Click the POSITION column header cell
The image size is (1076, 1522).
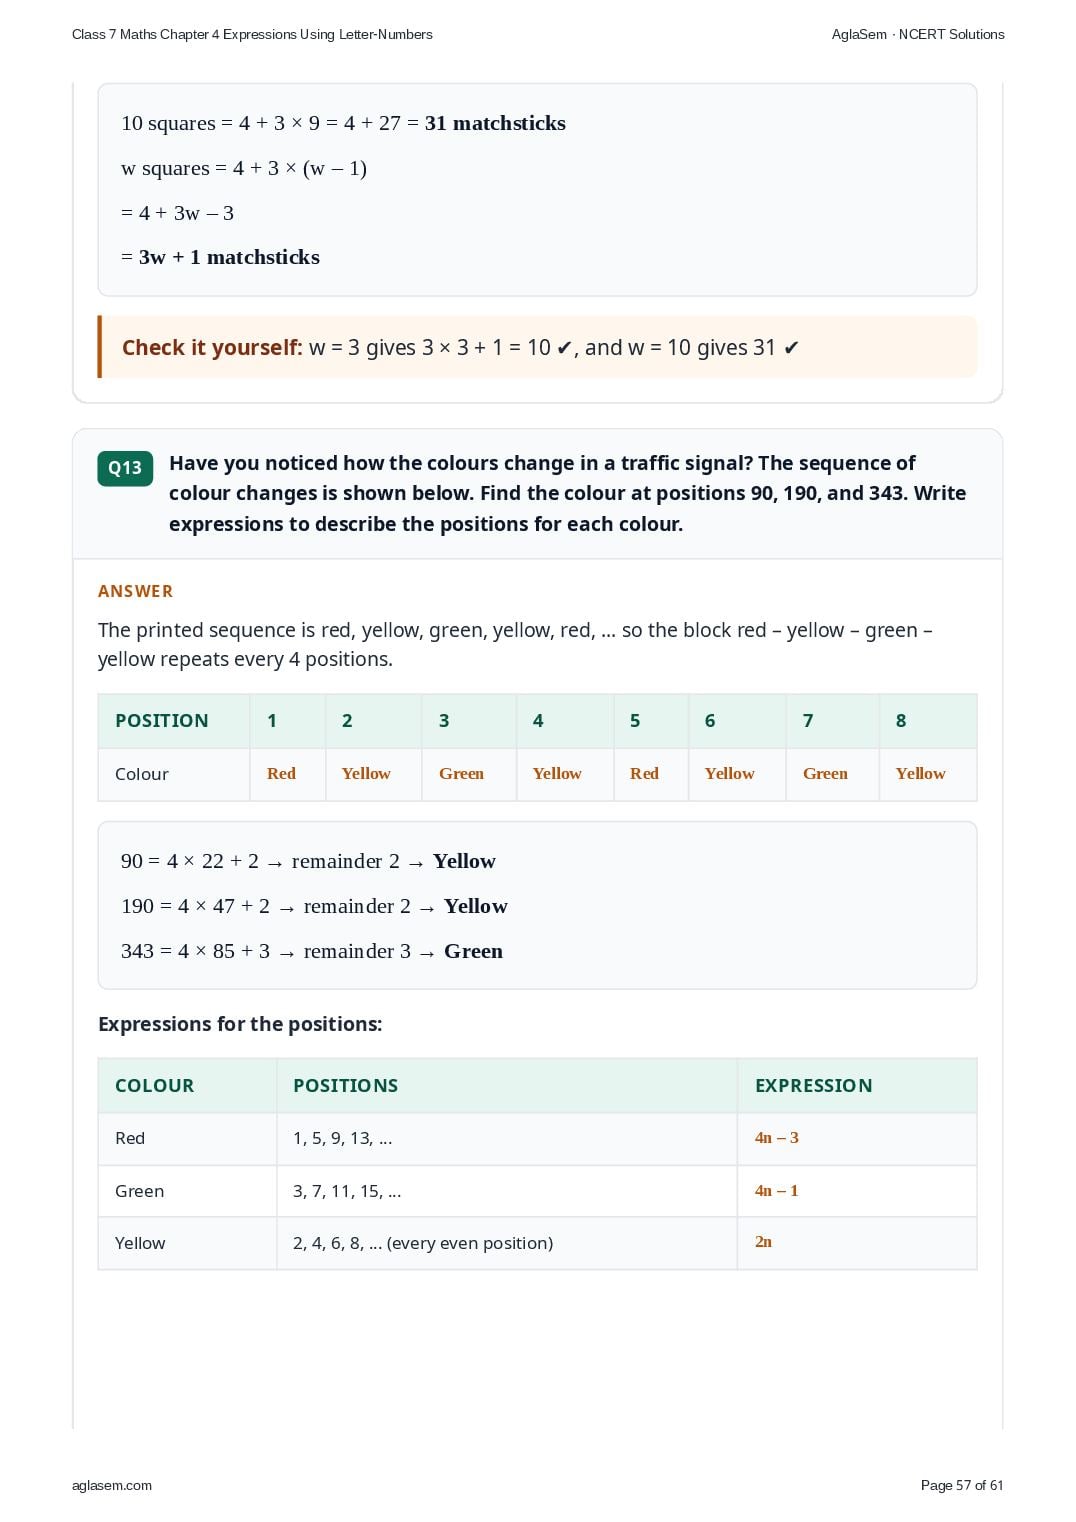(x=174, y=721)
